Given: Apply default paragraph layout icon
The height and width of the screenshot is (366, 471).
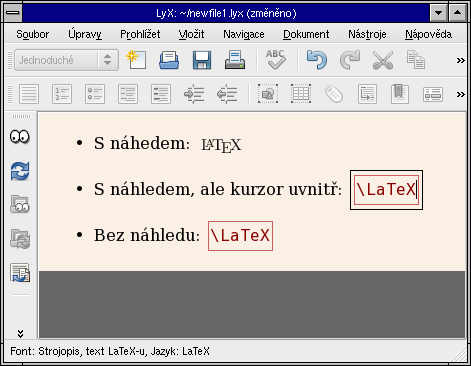Looking at the screenshot, I should (x=29, y=94).
